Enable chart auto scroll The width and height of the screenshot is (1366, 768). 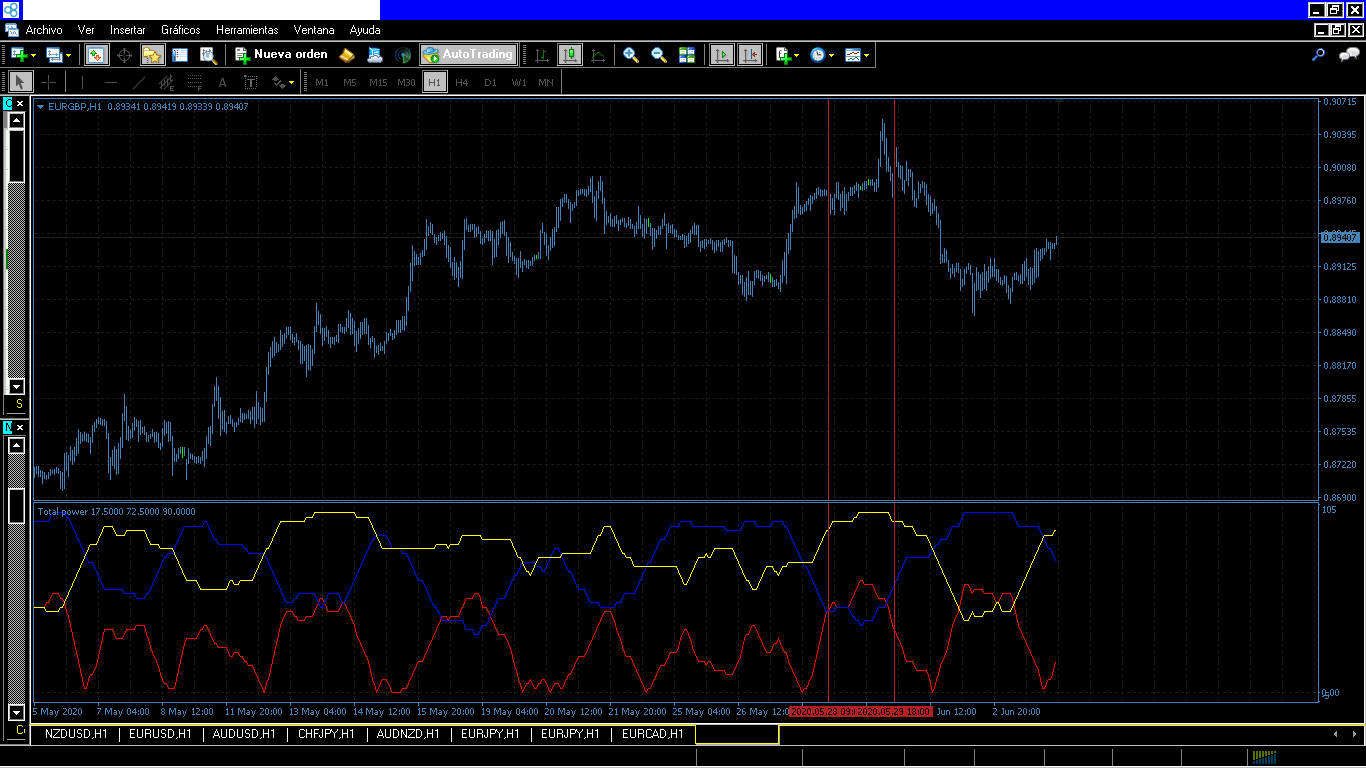coord(721,55)
